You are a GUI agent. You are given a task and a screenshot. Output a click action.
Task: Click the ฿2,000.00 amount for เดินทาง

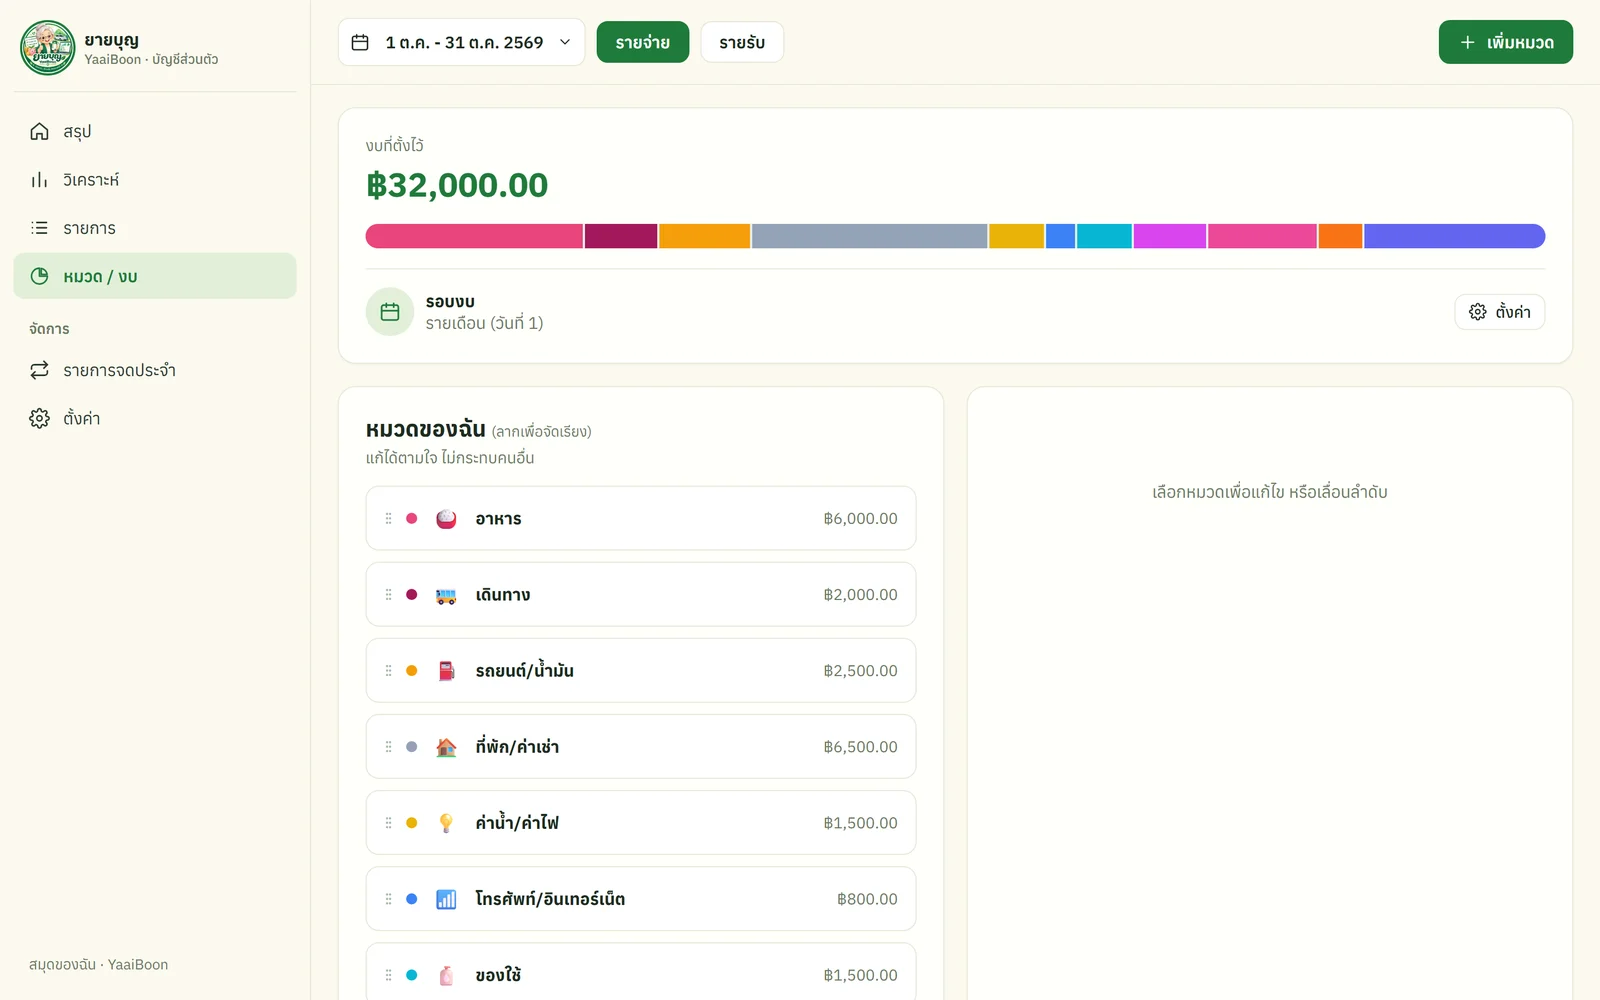(860, 595)
